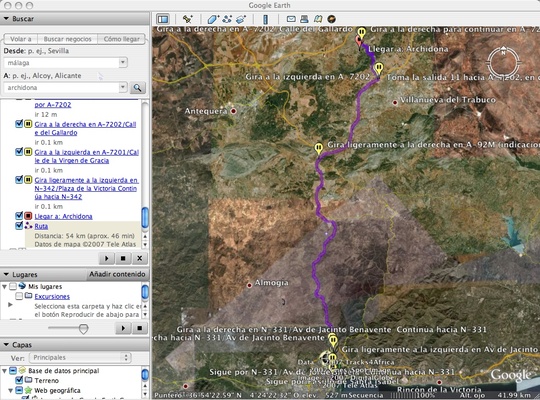
Task: Select the 'Cómo llegar' tab
Action: click(x=122, y=39)
